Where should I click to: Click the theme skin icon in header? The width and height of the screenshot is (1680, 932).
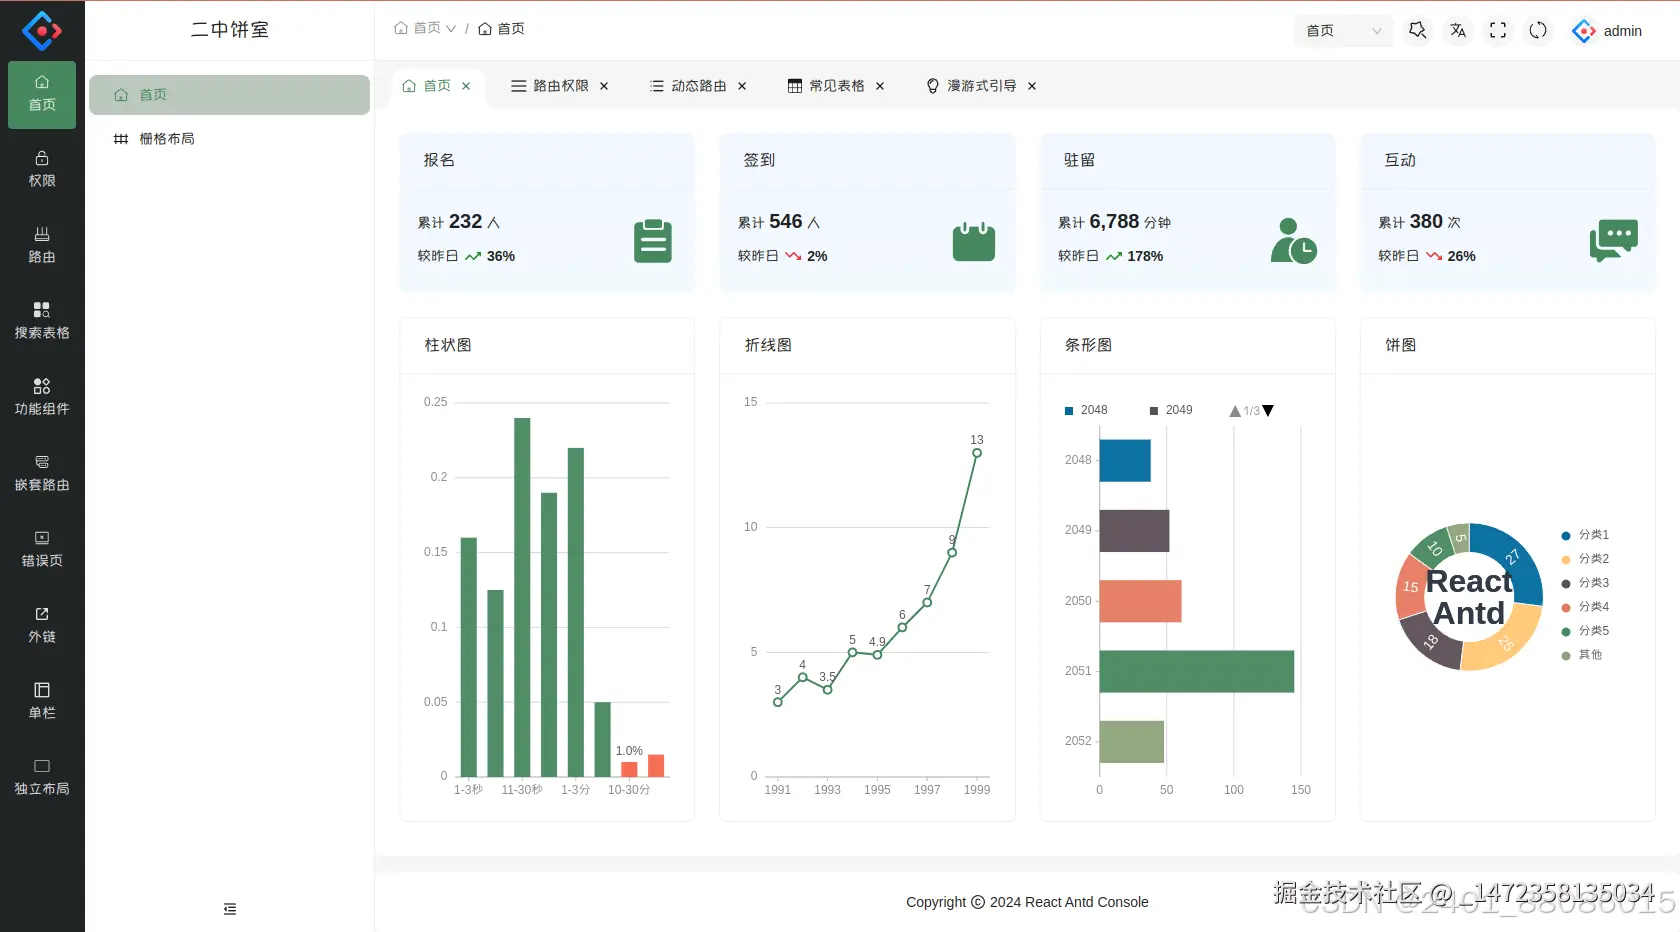point(1418,31)
